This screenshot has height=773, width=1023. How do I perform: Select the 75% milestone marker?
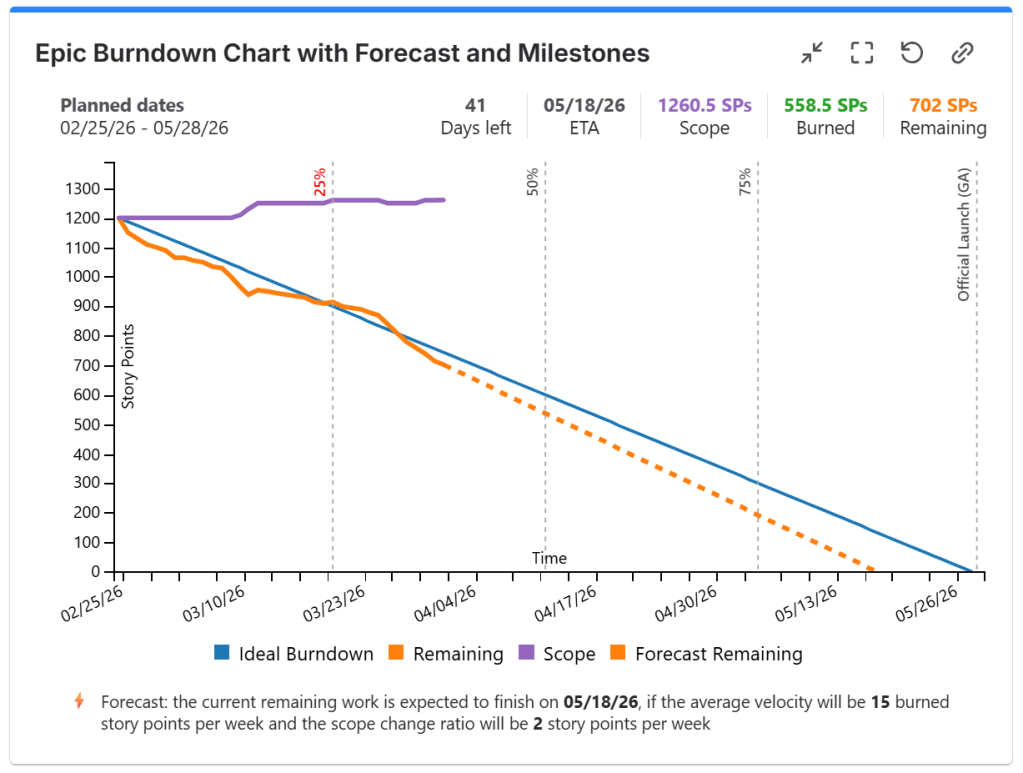(x=746, y=182)
